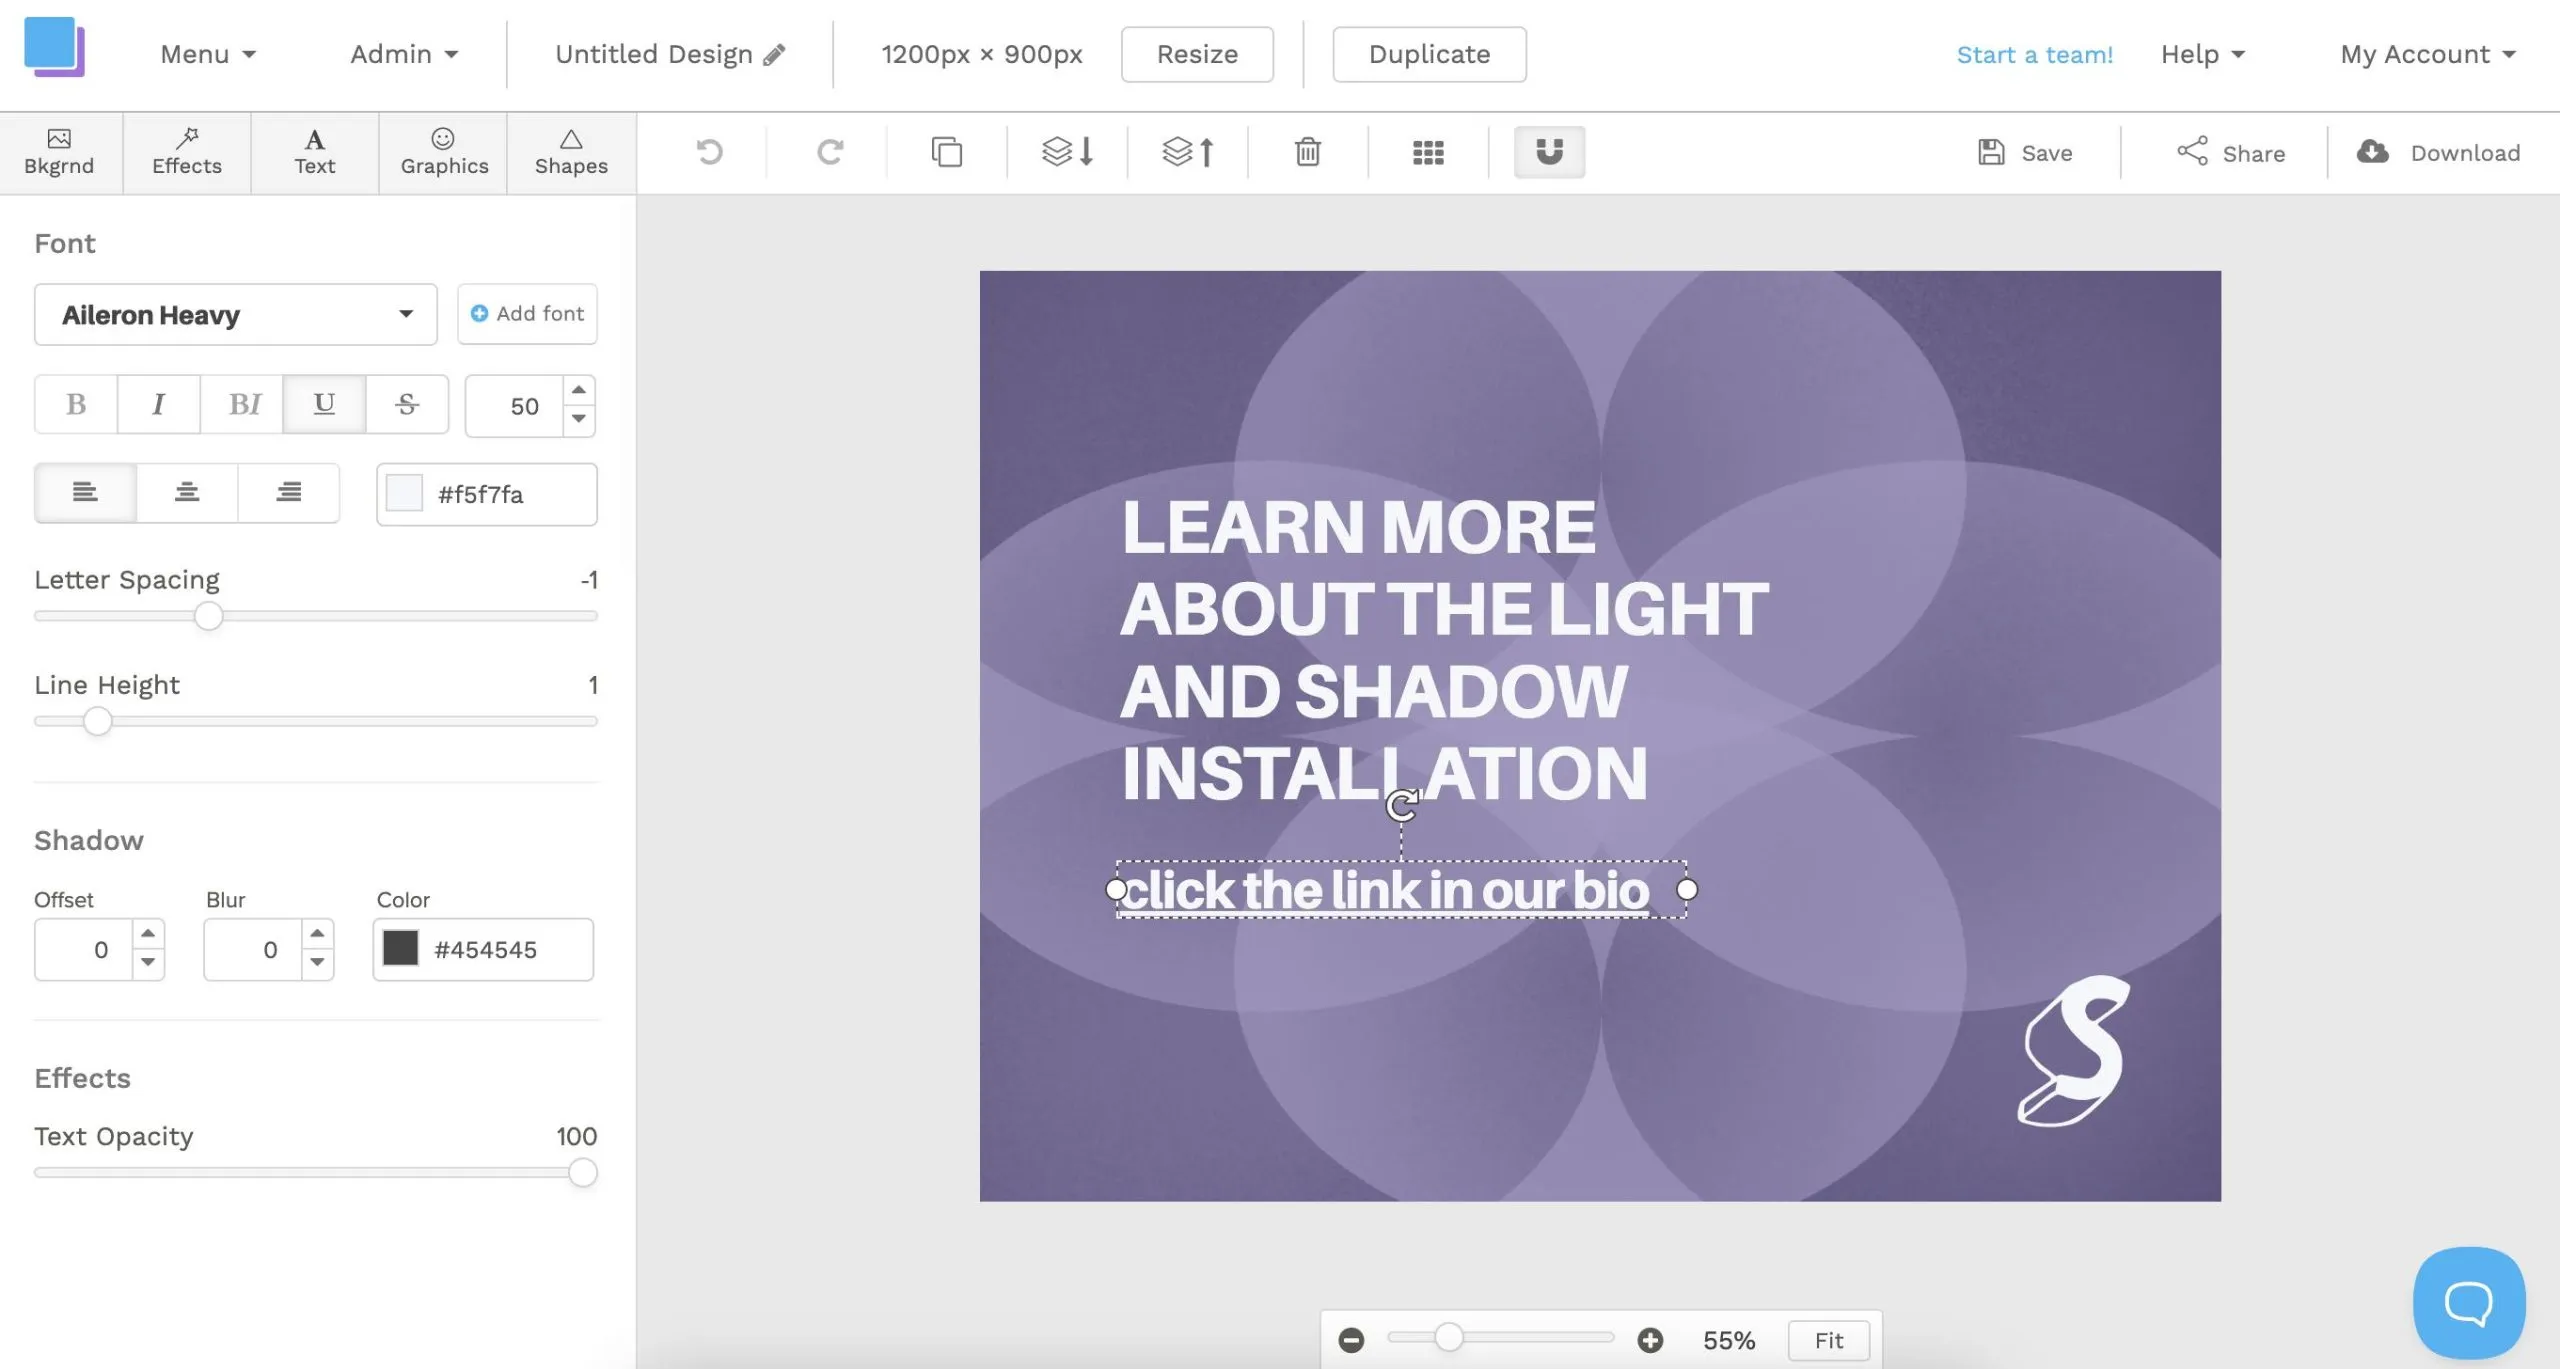Toggle the grid overlay
Image resolution: width=2560 pixels, height=1369 pixels.
click(x=1427, y=152)
